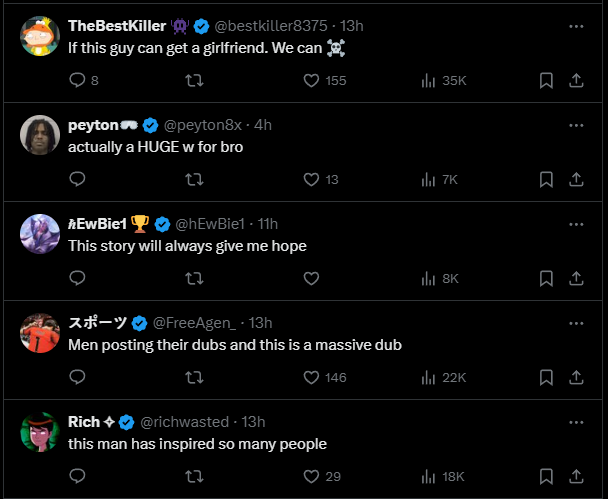Viewport: 608px width, 499px height.
Task: Reply to TheBestKiller's tweet
Action: (x=78, y=81)
